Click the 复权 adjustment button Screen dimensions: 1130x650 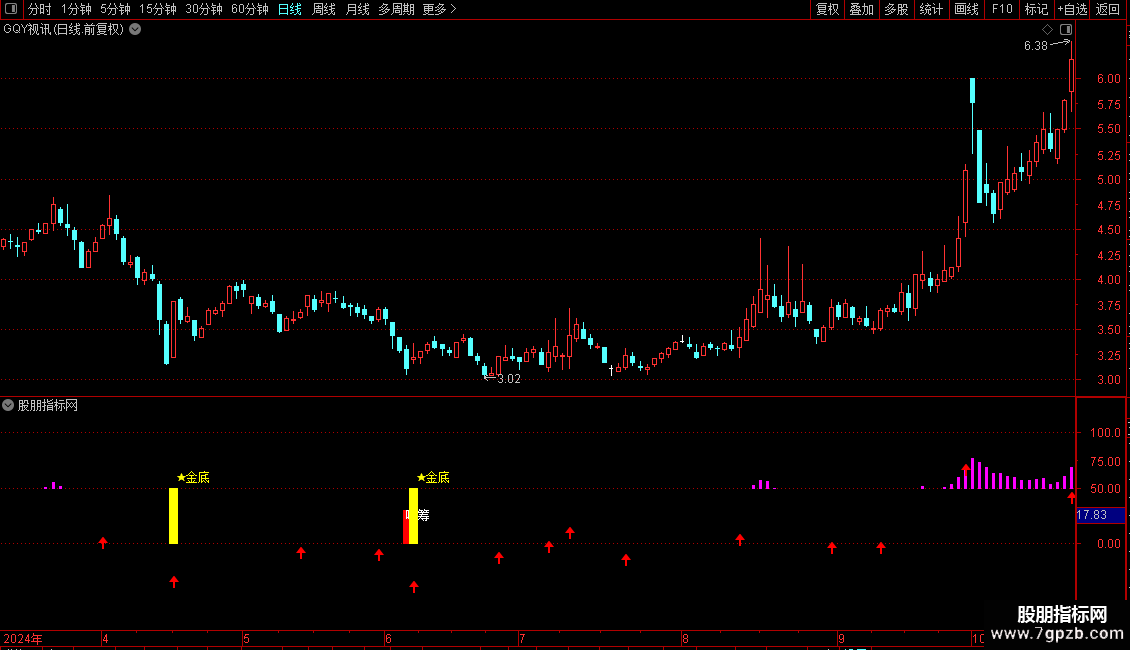[827, 9]
